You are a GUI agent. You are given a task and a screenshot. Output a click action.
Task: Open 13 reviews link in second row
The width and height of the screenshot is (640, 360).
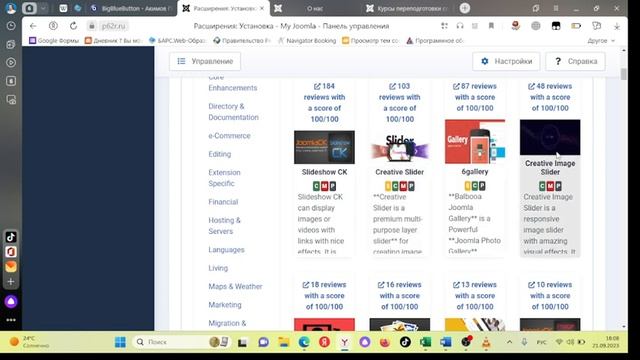pos(475,296)
